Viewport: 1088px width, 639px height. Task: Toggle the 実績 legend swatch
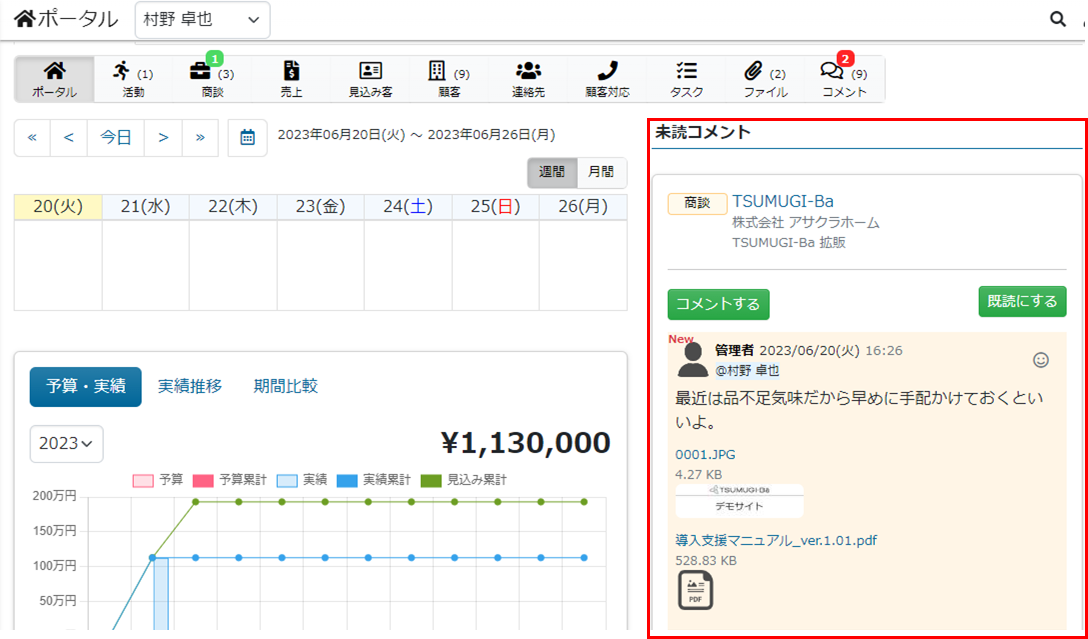pos(287,480)
